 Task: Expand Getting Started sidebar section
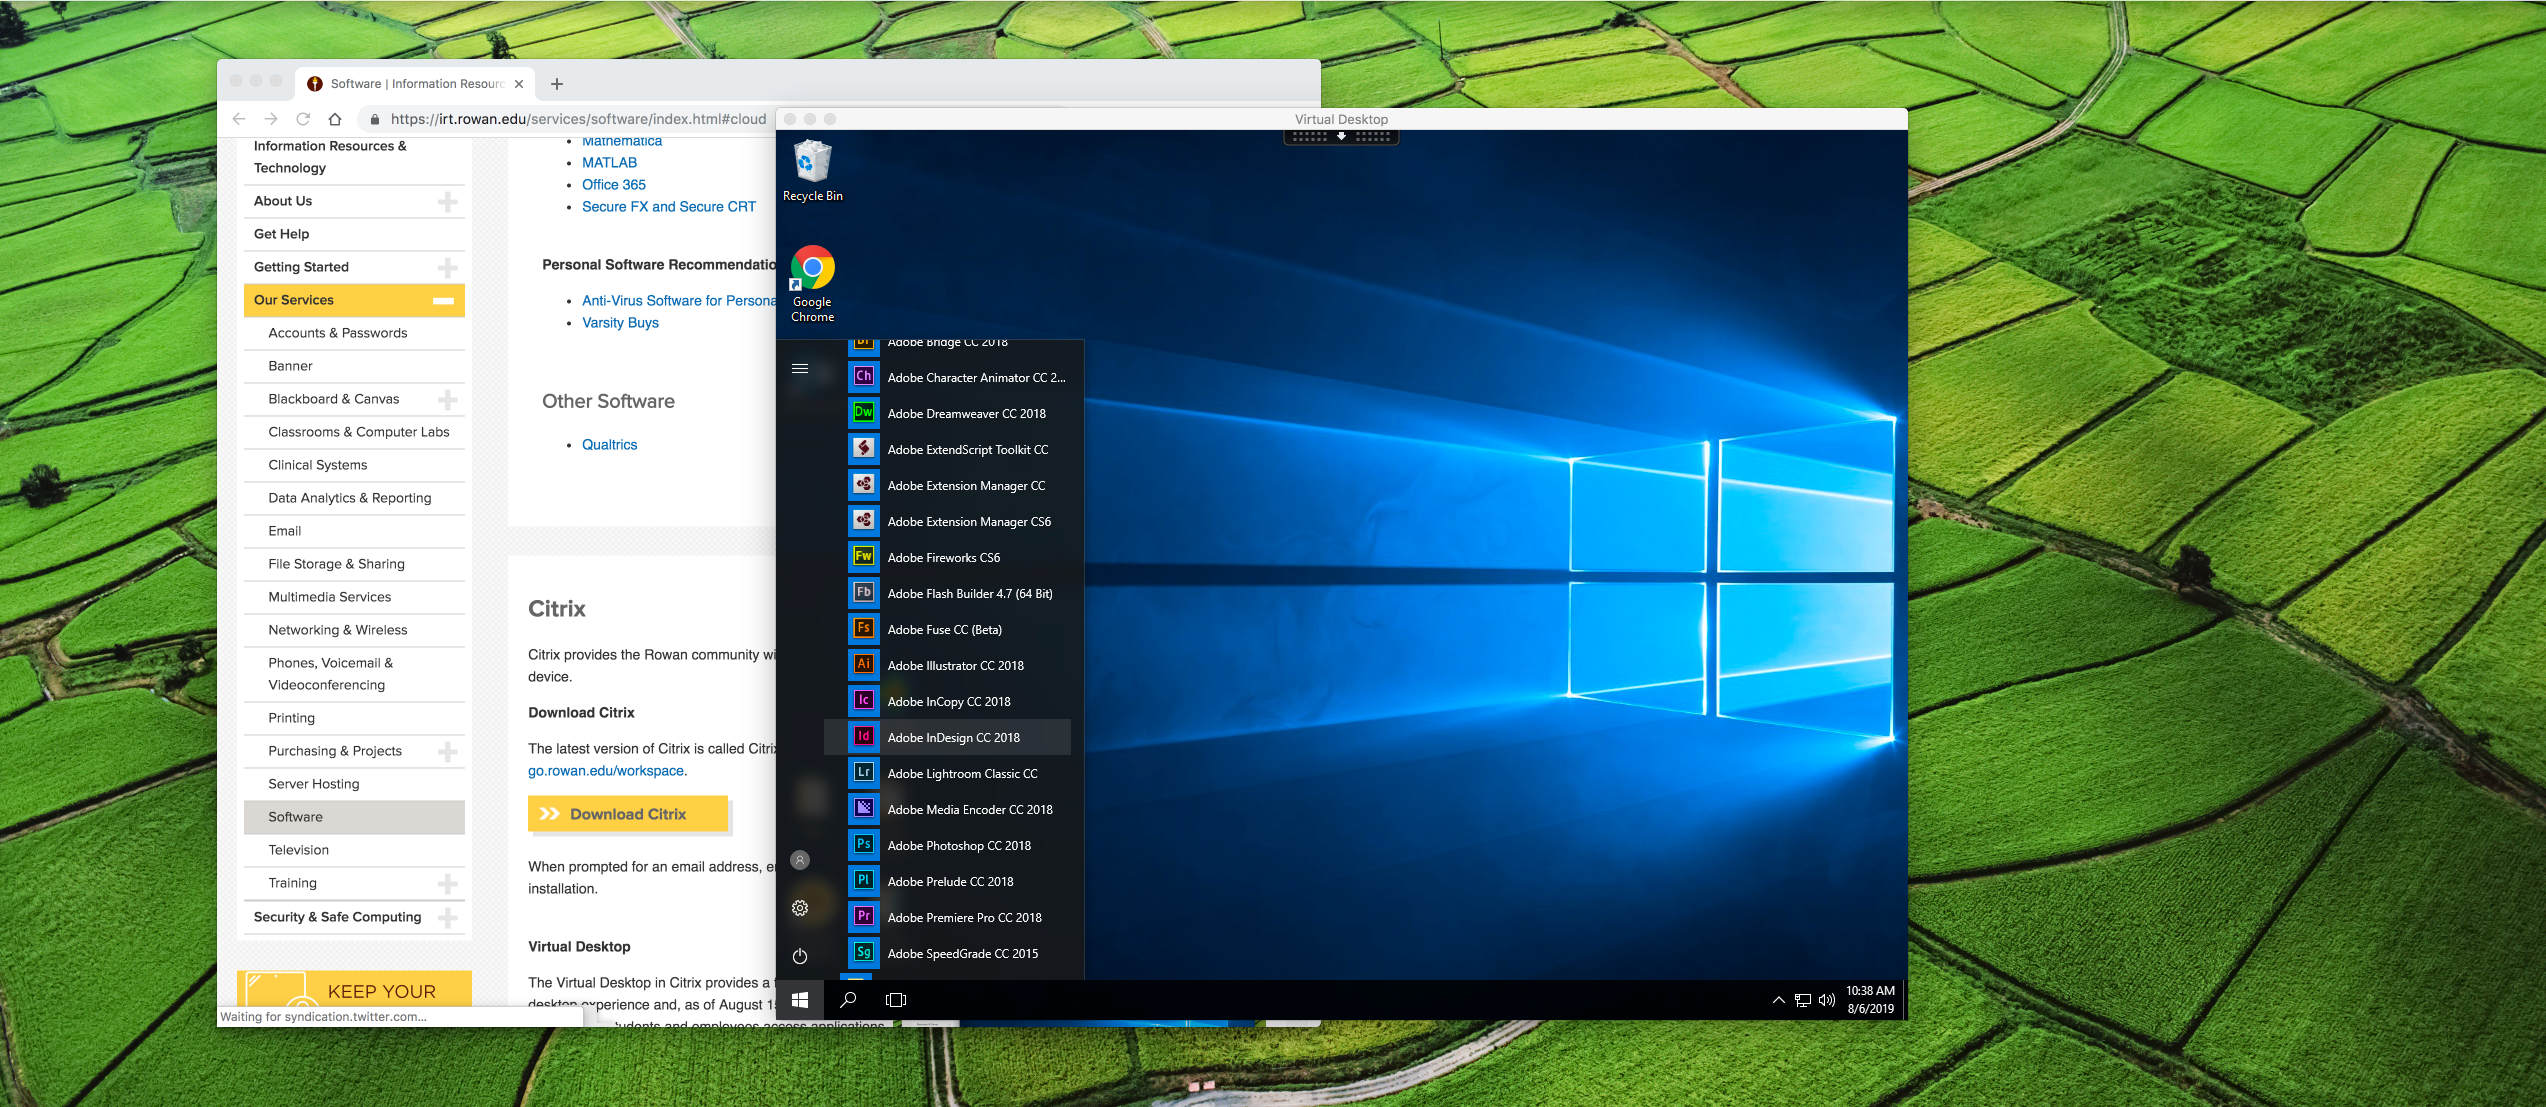[448, 268]
